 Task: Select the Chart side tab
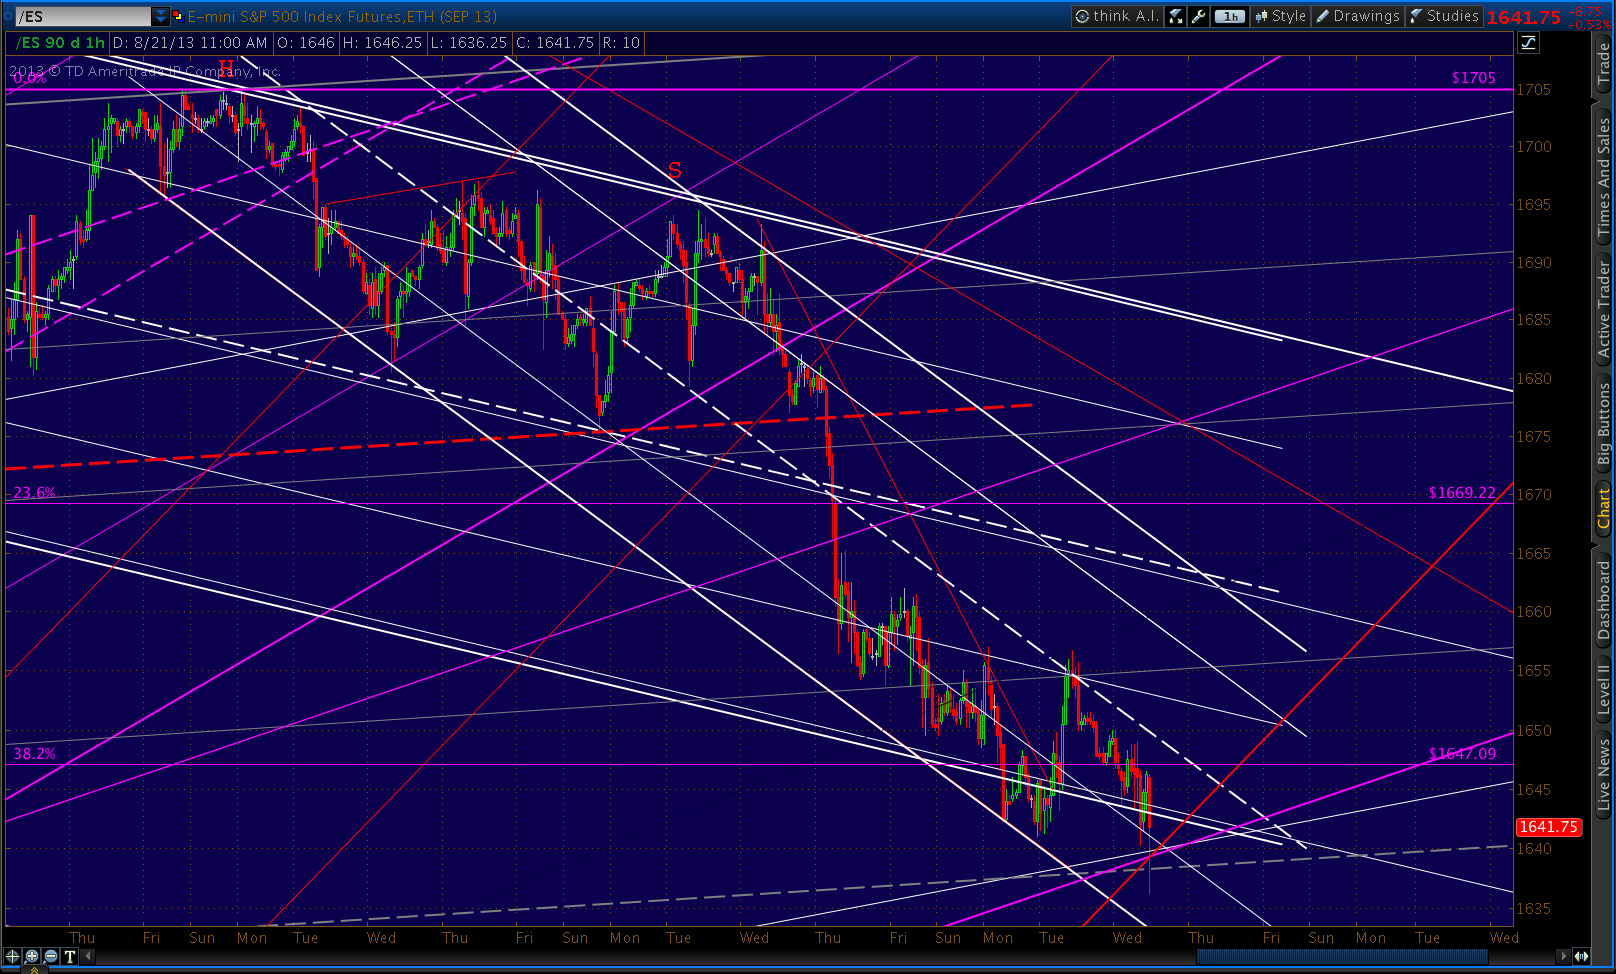[x=1603, y=510]
